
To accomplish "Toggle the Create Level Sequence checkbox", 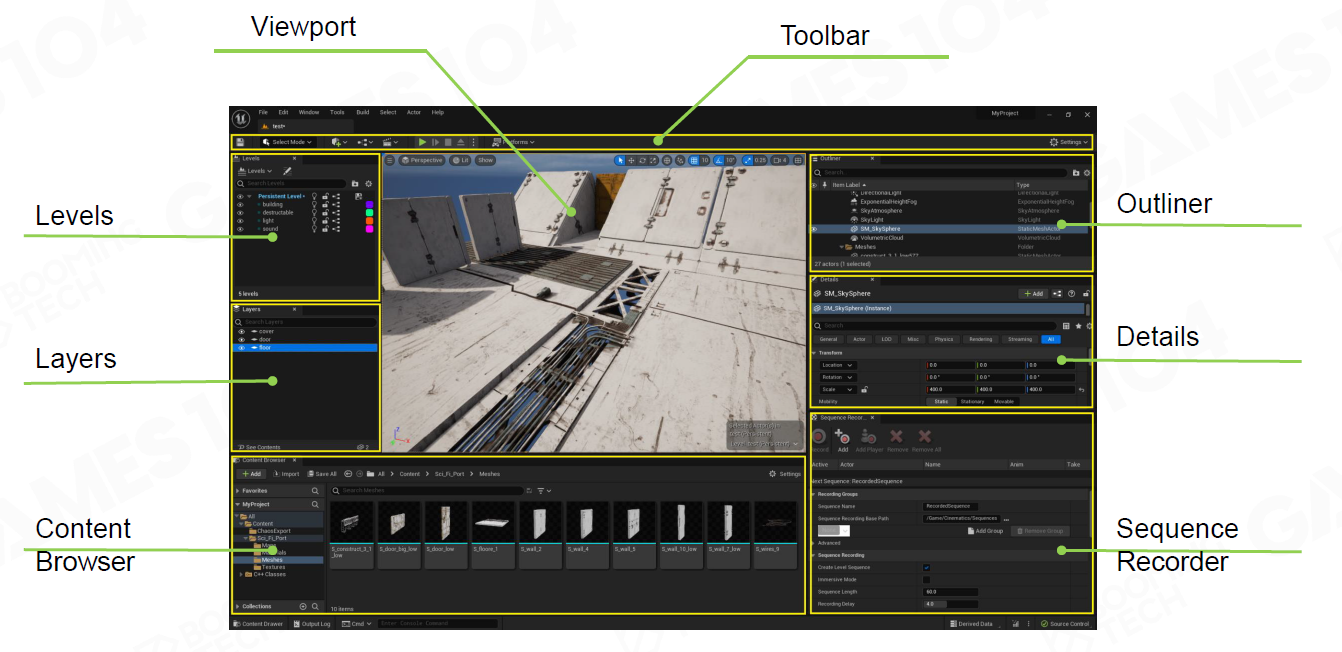I will pos(926,567).
